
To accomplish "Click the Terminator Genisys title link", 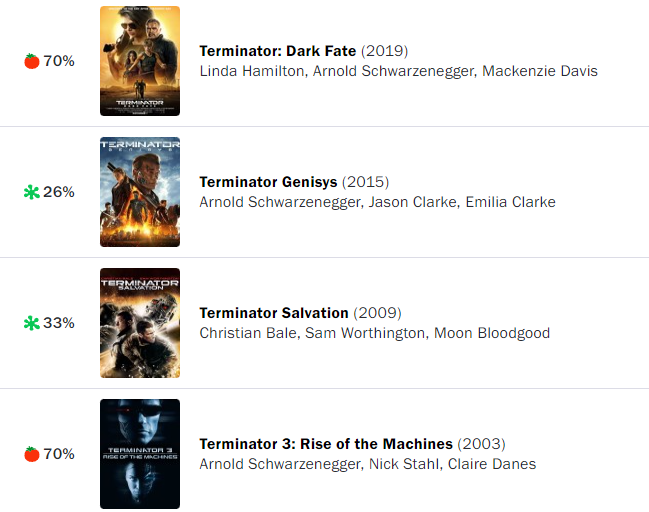I will pyautogui.click(x=269, y=182).
